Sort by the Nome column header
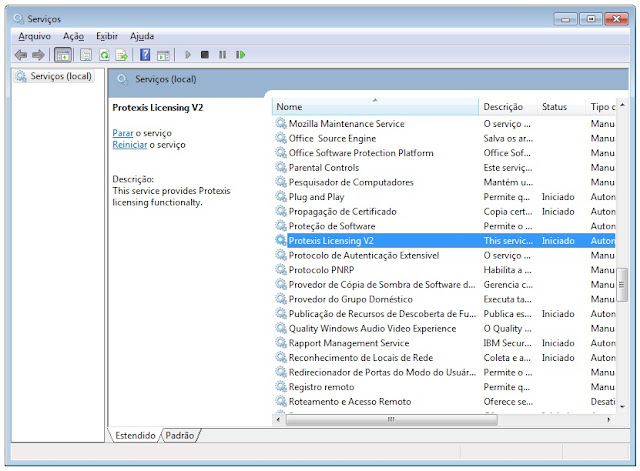The height and width of the screenshot is (471, 640). 375,107
